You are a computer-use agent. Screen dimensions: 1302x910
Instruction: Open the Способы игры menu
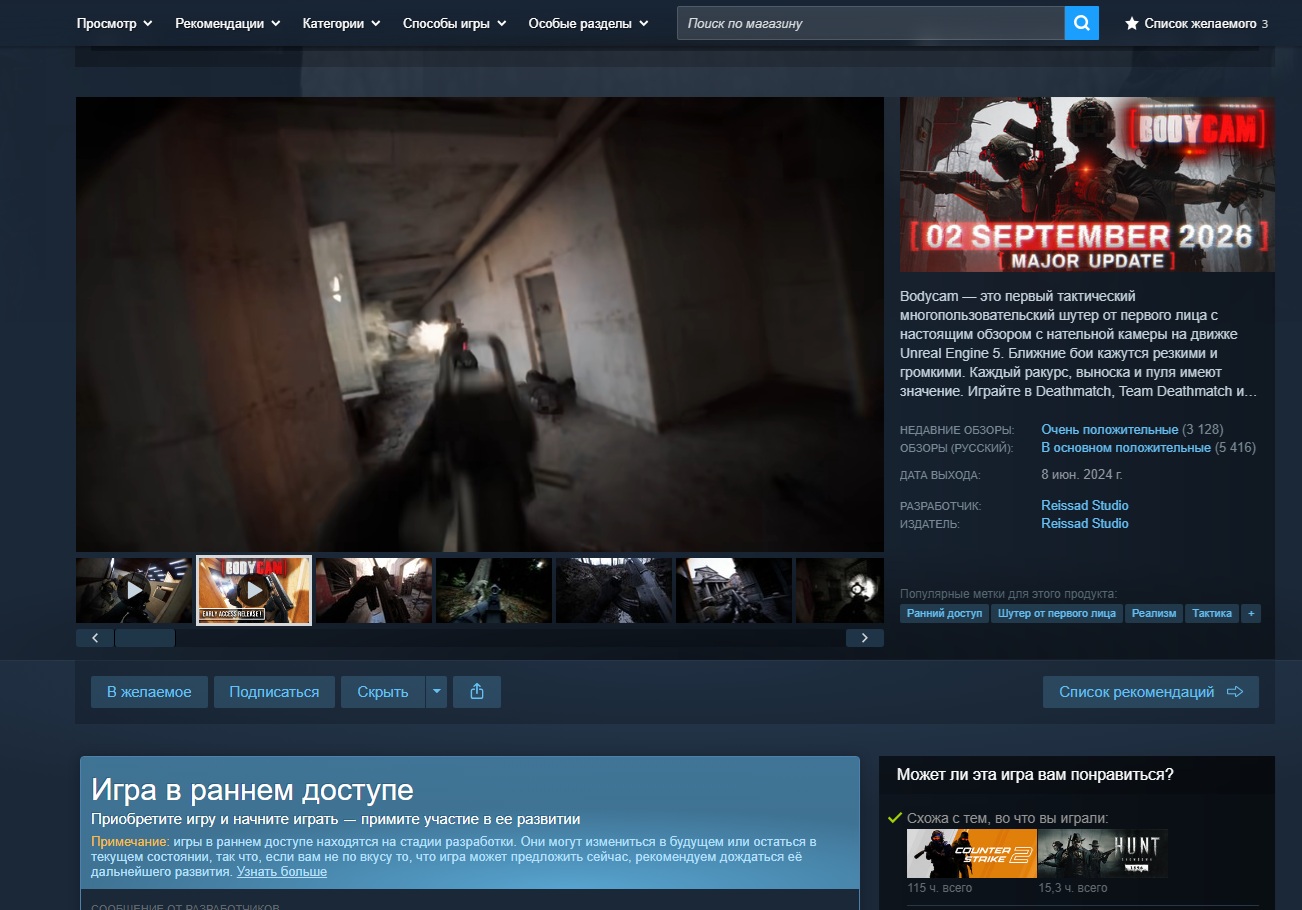tap(455, 23)
